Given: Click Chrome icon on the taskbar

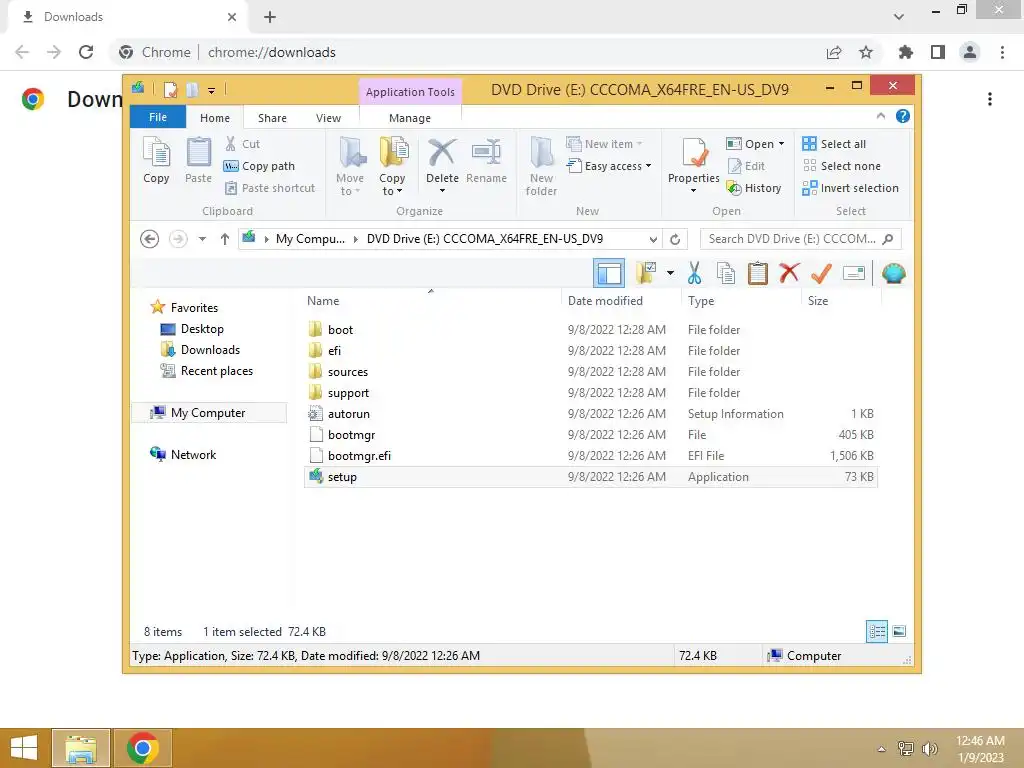Looking at the screenshot, I should (x=143, y=748).
